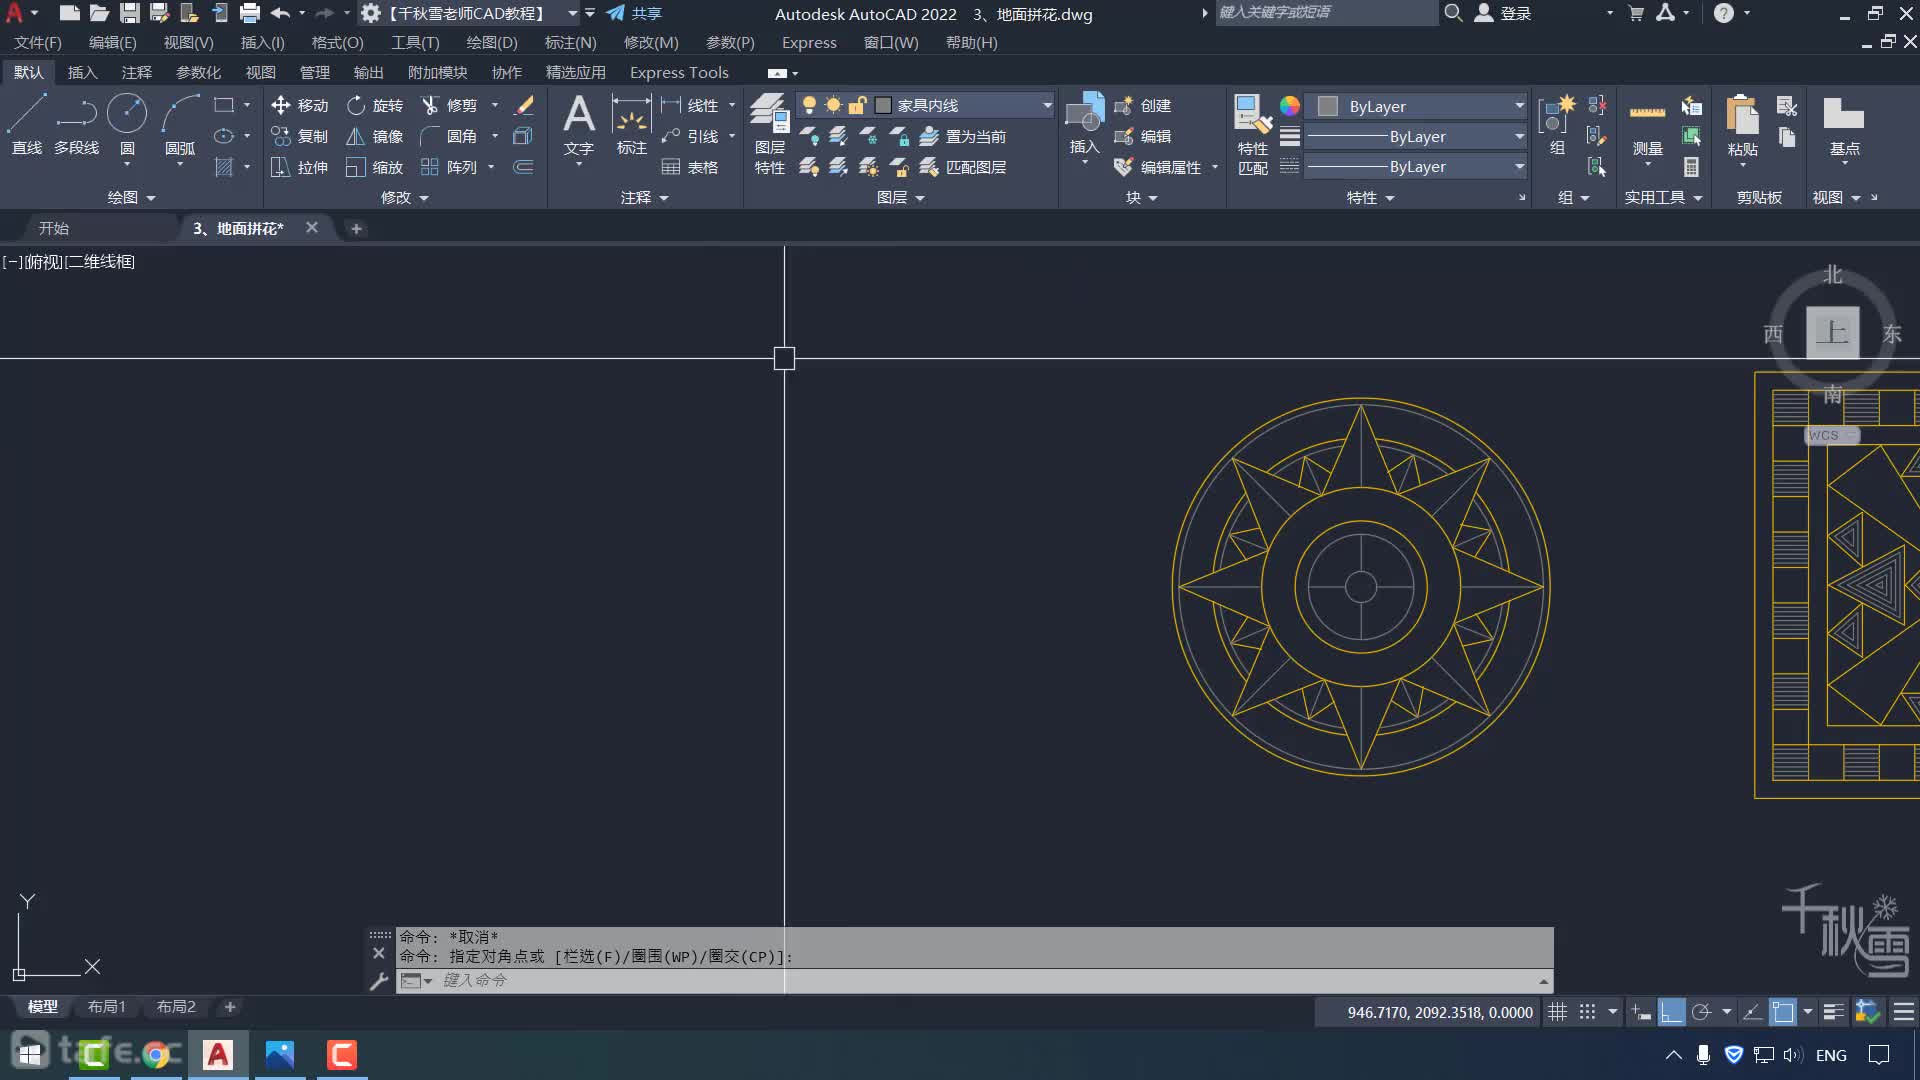
Task: Expand the 注释 (Annotation) panel
Action: 644,197
